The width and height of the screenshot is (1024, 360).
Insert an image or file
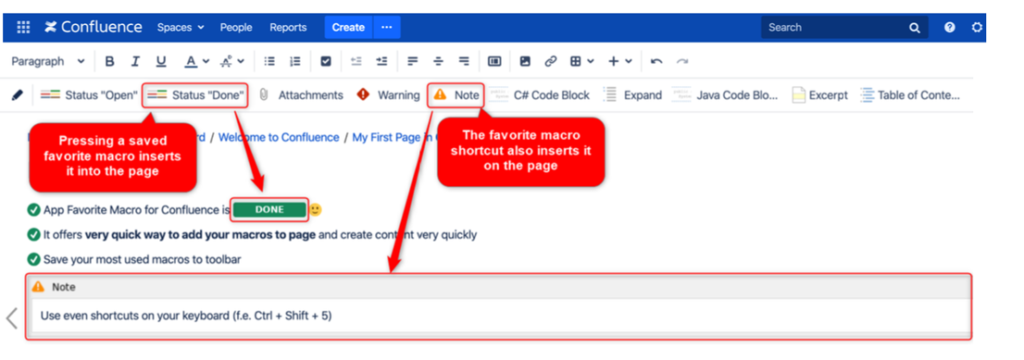(x=525, y=61)
